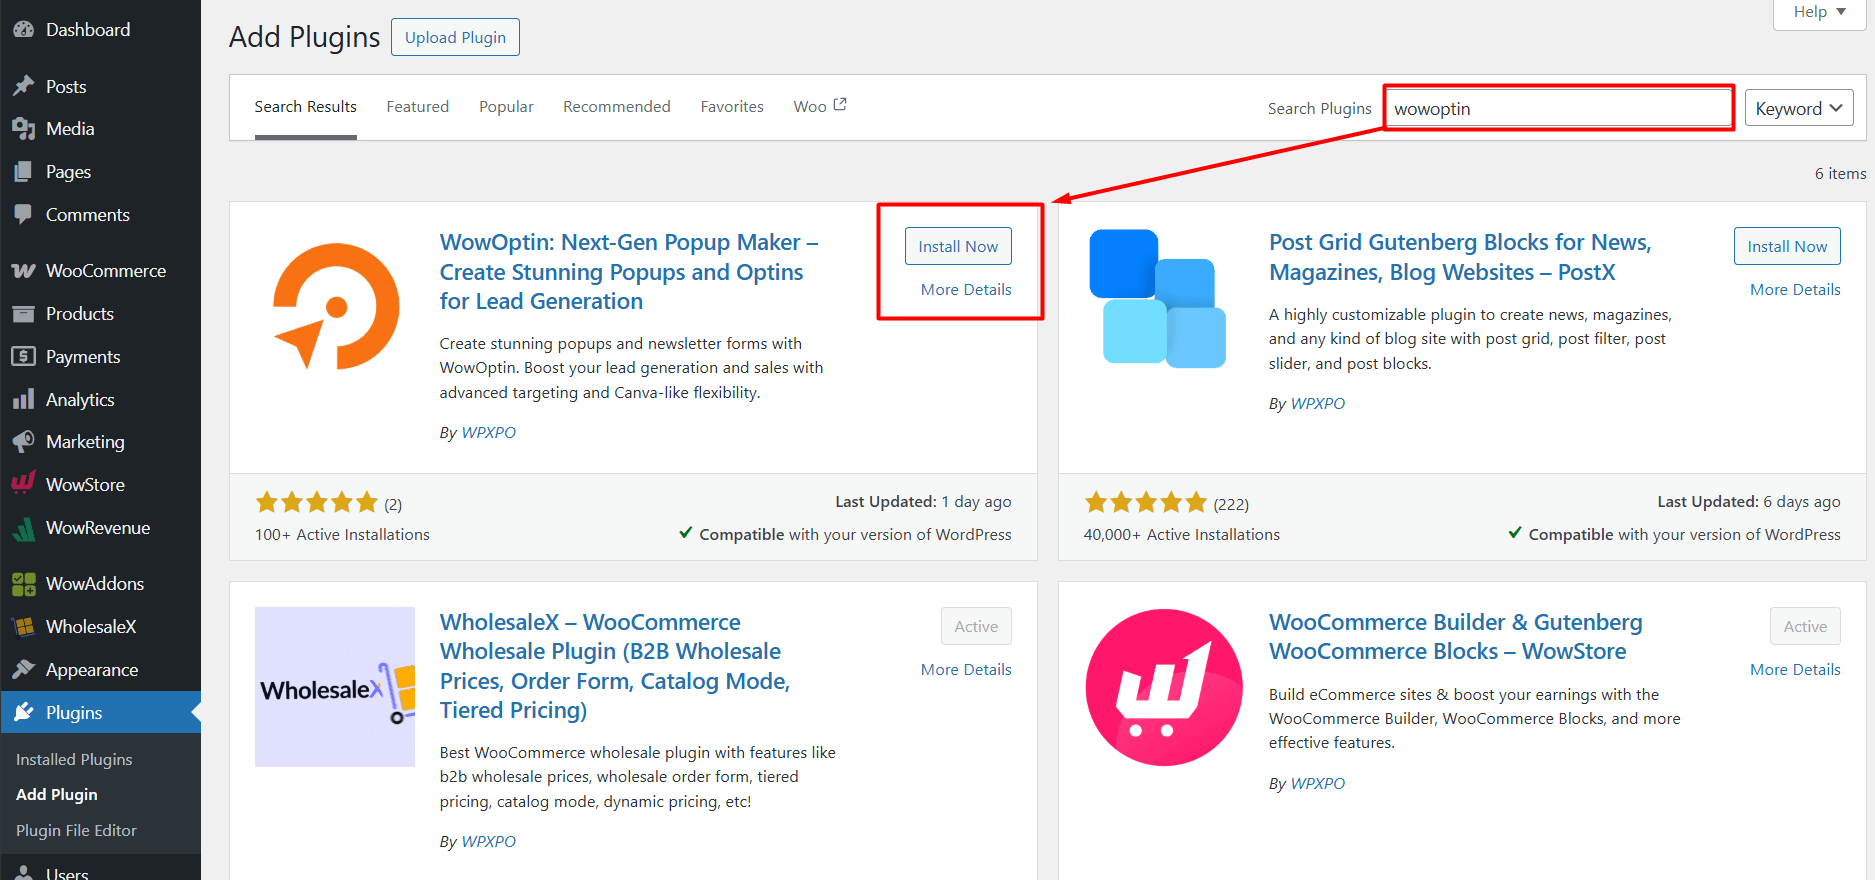Switch to the Featured tab
Image resolution: width=1875 pixels, height=880 pixels.
(x=417, y=107)
